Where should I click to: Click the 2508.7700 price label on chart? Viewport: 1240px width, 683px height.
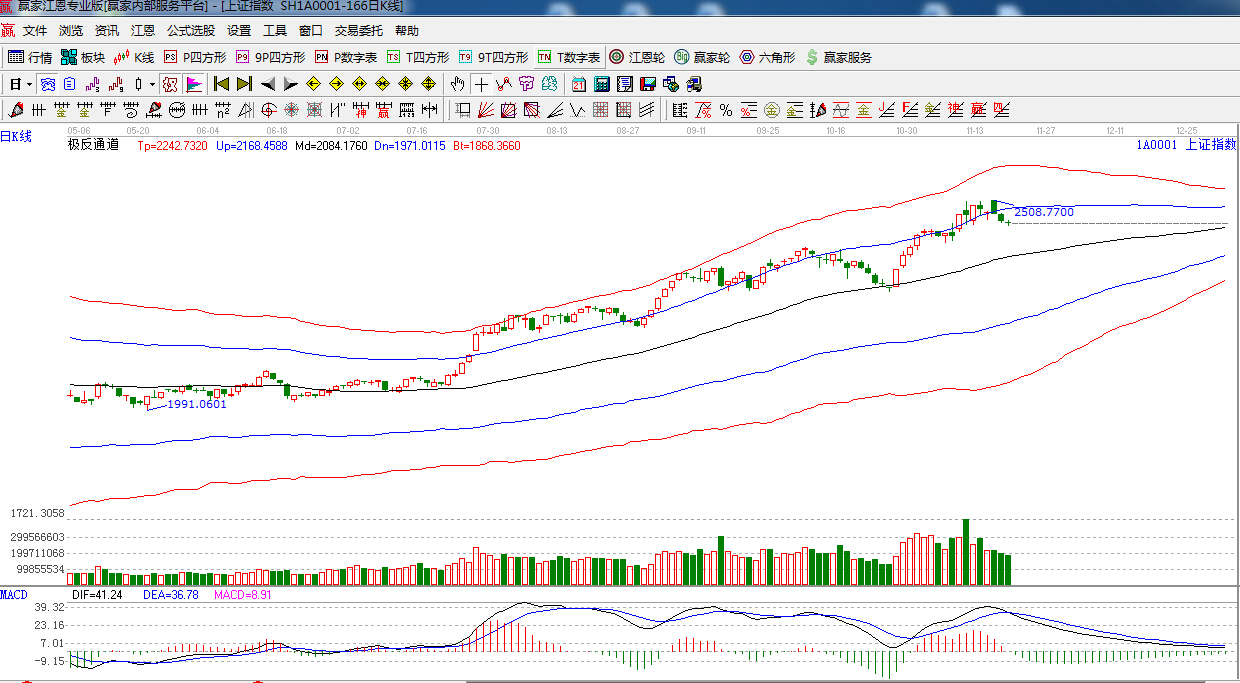(1043, 212)
